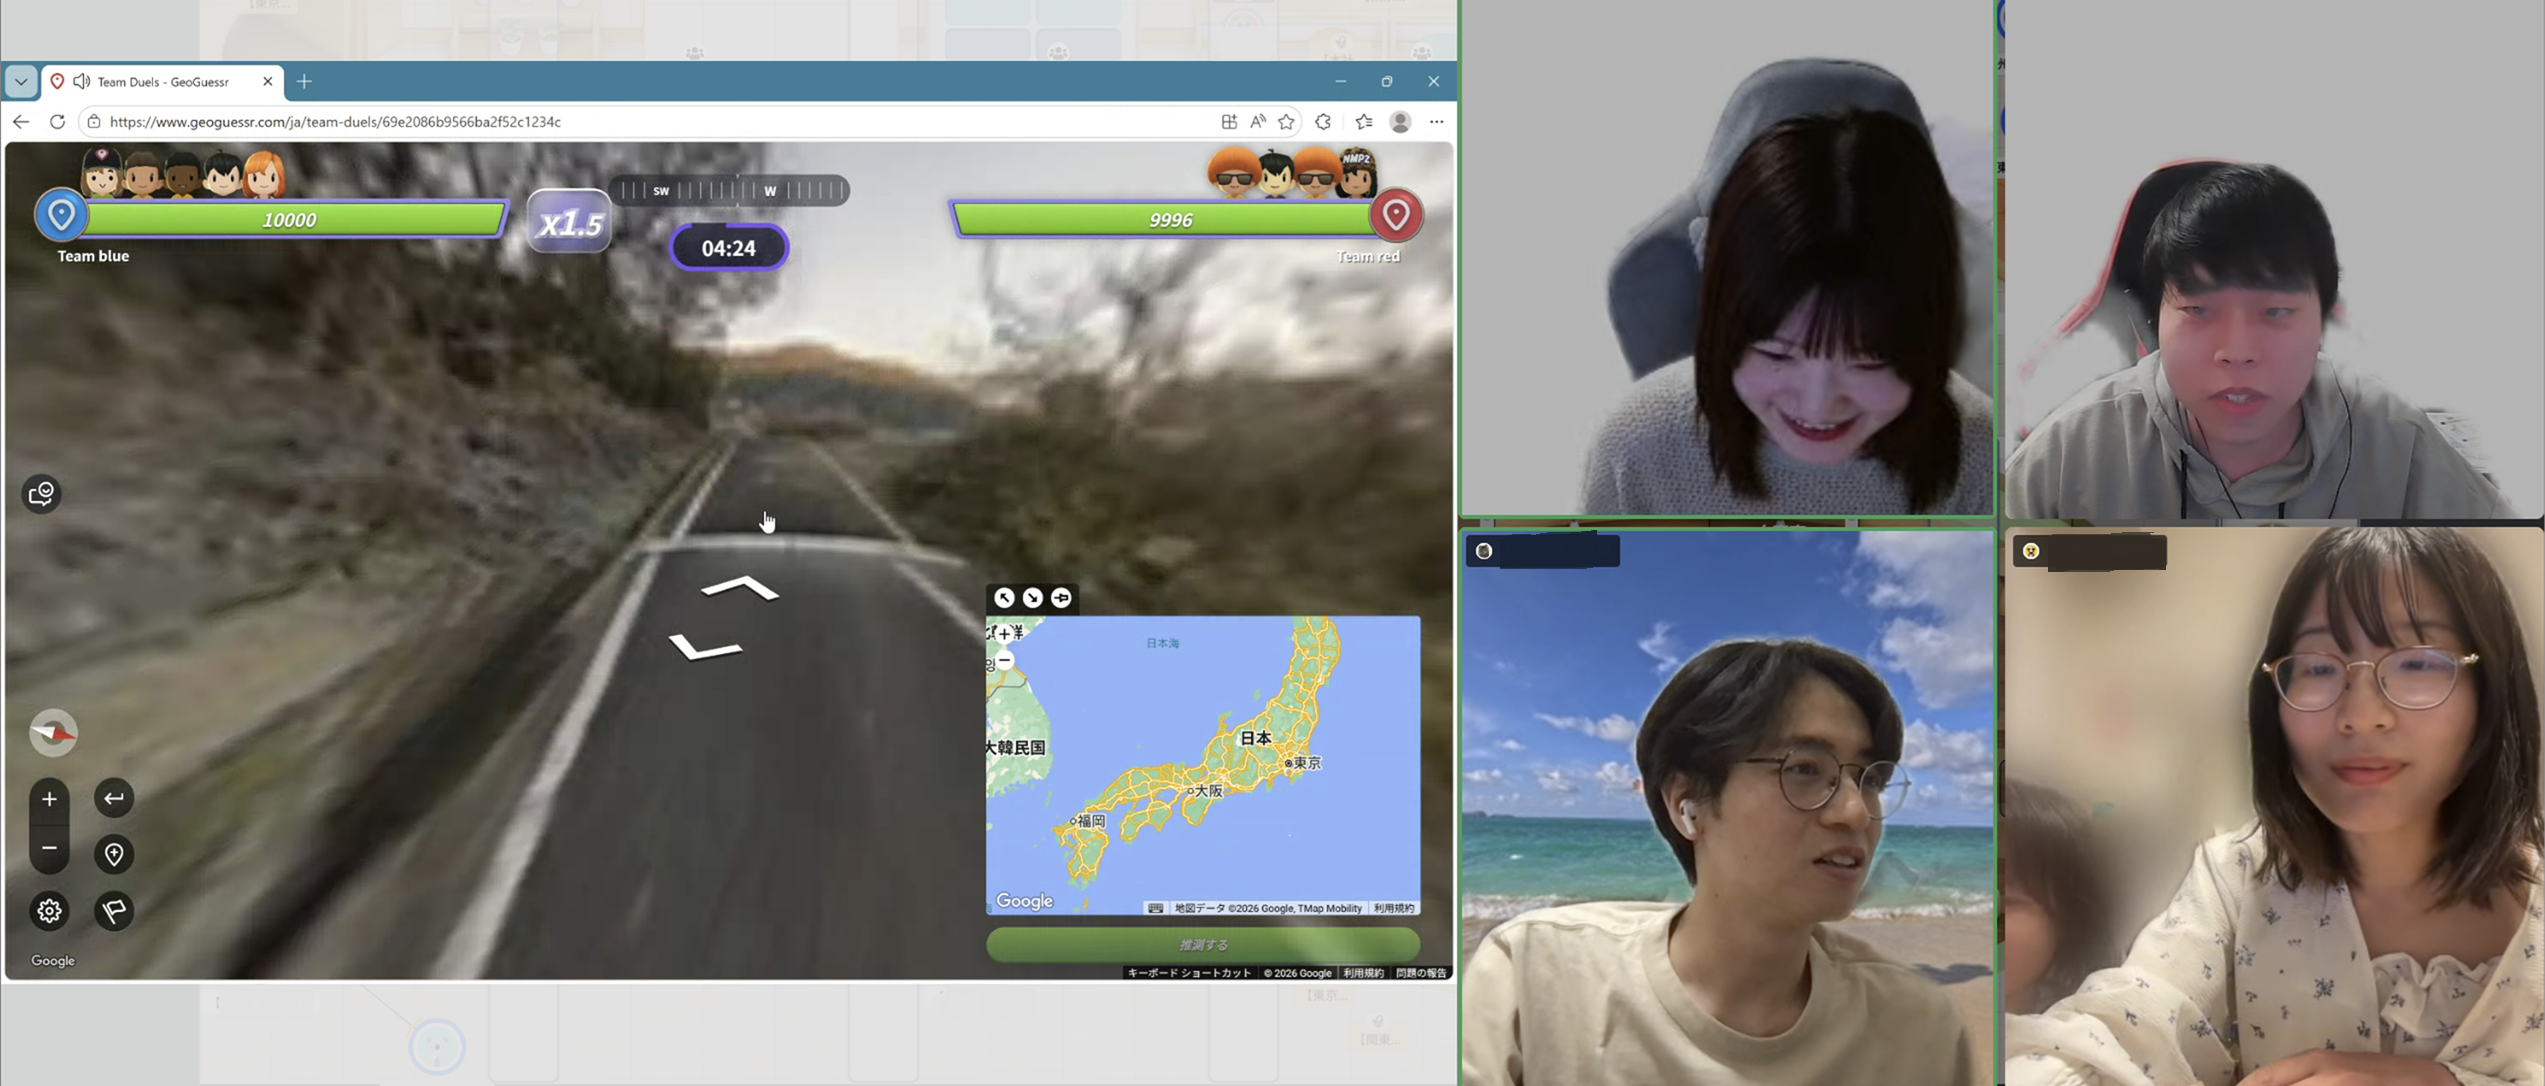Click the compass to face north
Image resolution: width=2545 pixels, height=1086 pixels.
coord(53,733)
